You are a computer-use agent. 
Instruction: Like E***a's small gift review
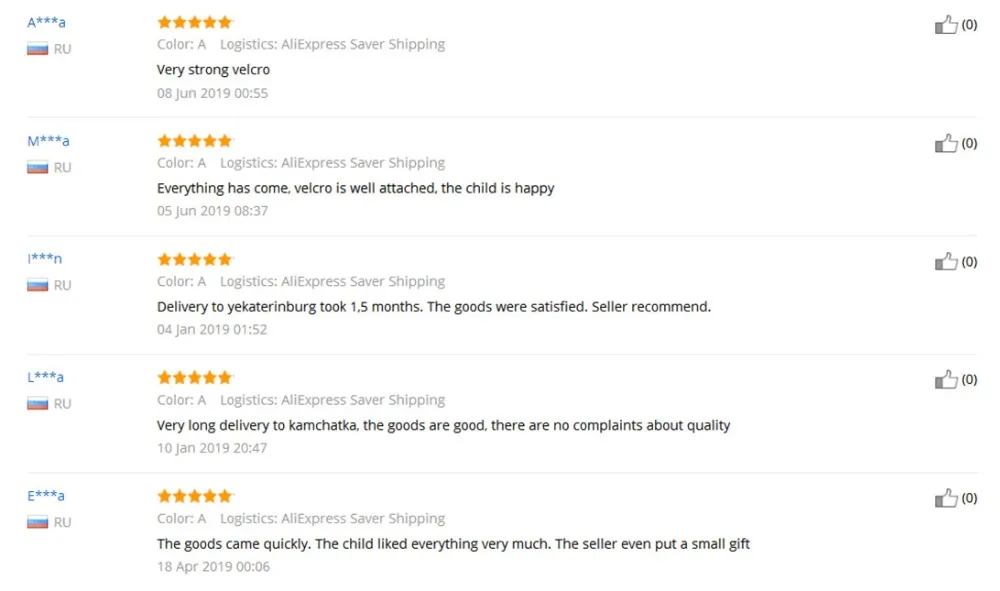pos(946,498)
